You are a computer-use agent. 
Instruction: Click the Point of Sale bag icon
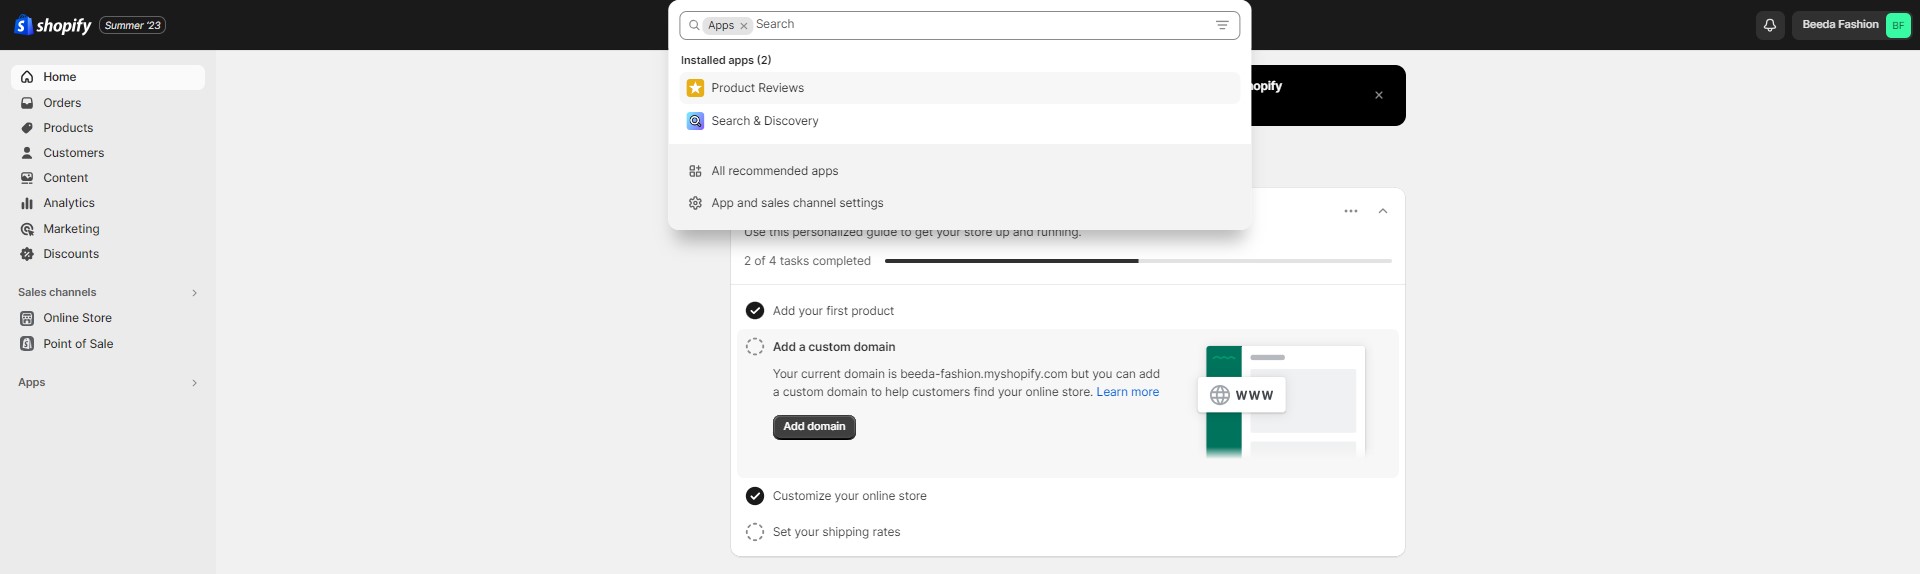(27, 344)
